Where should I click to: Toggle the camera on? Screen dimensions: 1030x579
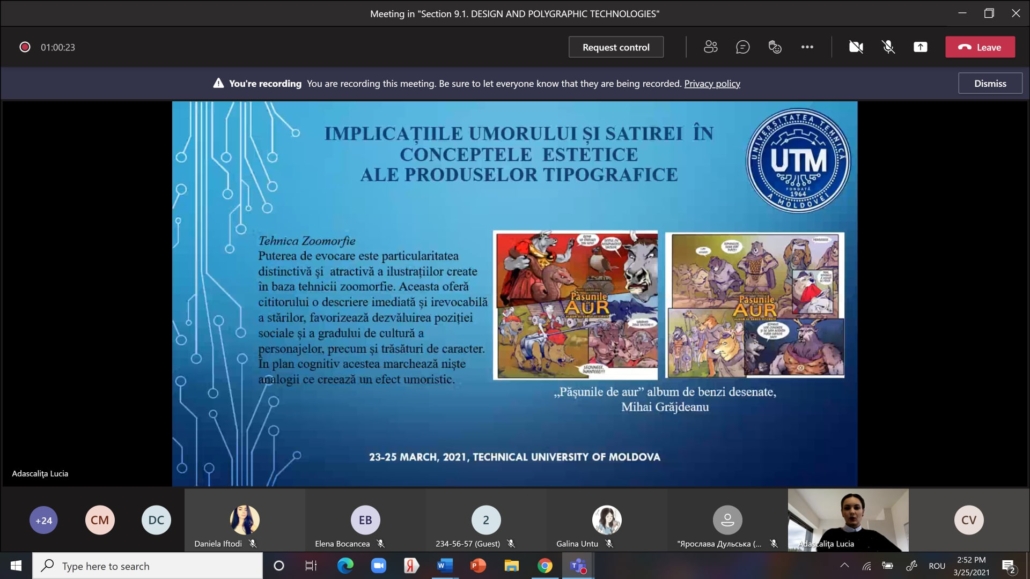point(856,47)
